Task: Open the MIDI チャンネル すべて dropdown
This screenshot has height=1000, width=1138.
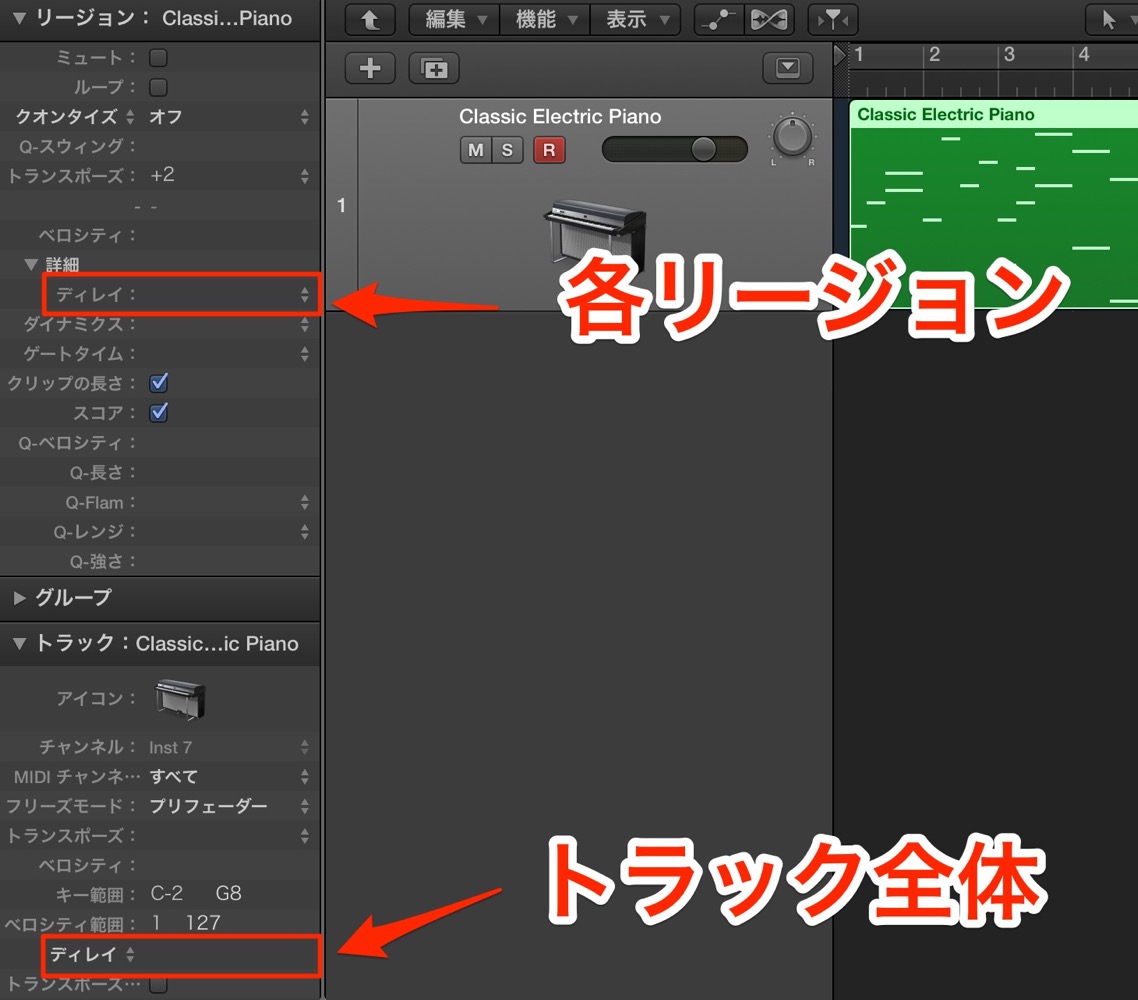Action: point(229,776)
